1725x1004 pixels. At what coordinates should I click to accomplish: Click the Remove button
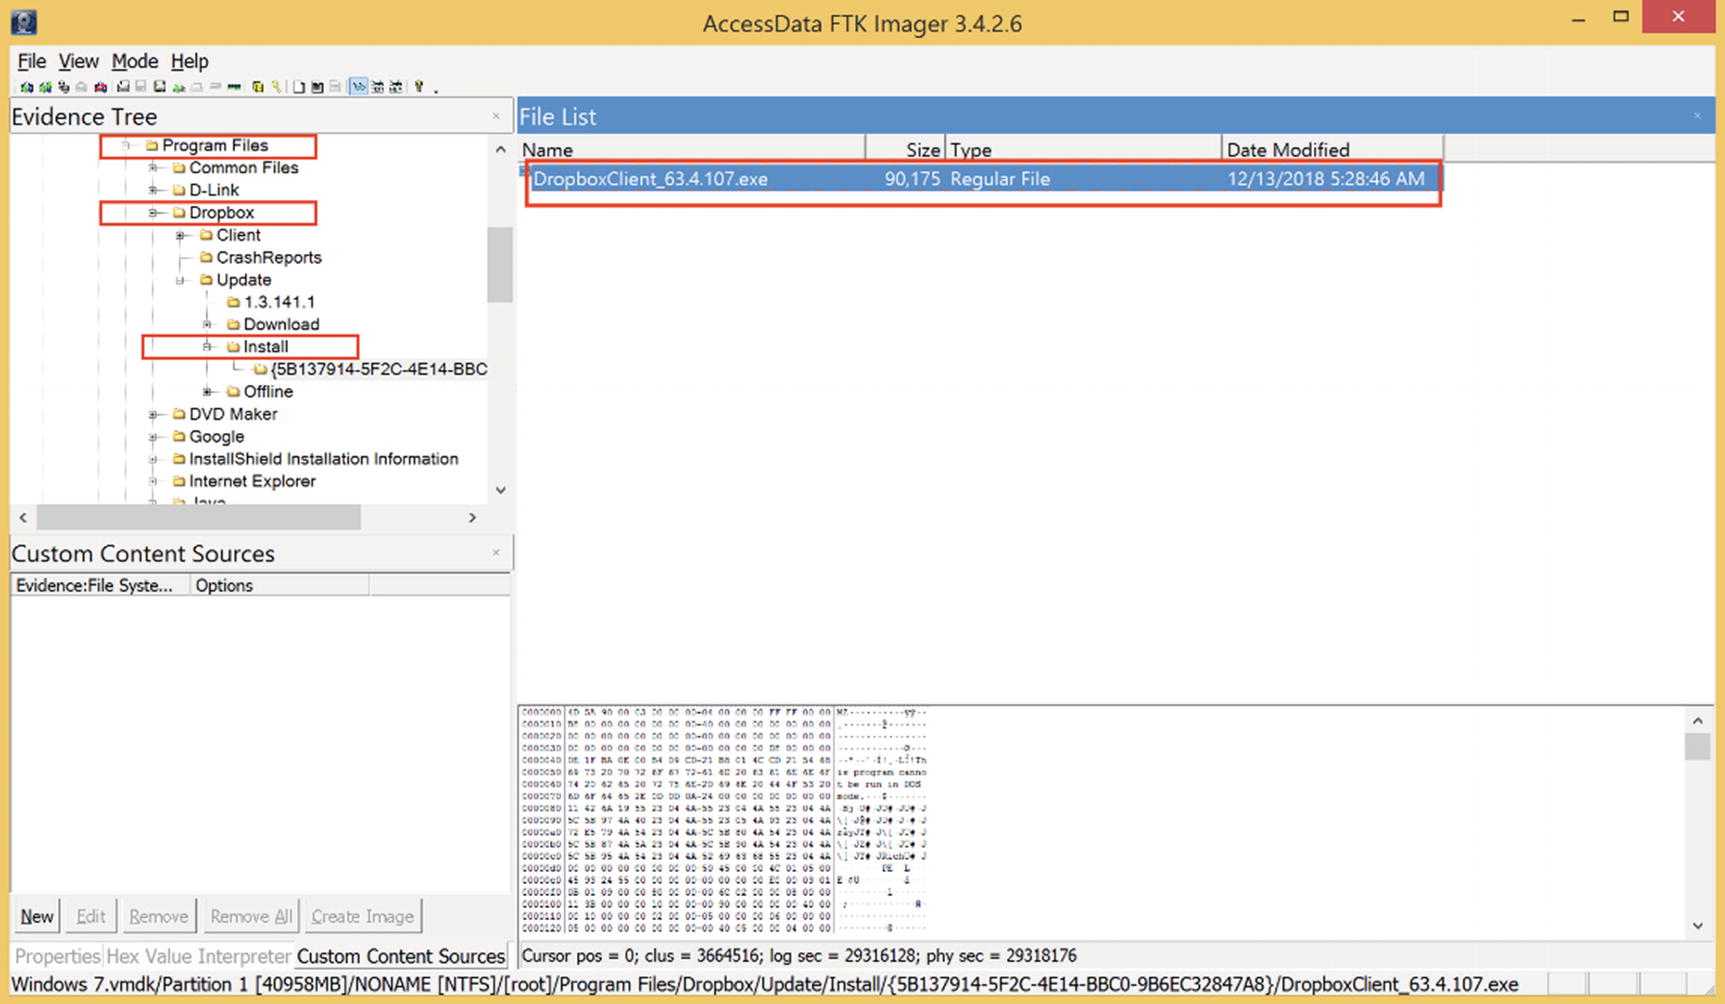point(158,916)
